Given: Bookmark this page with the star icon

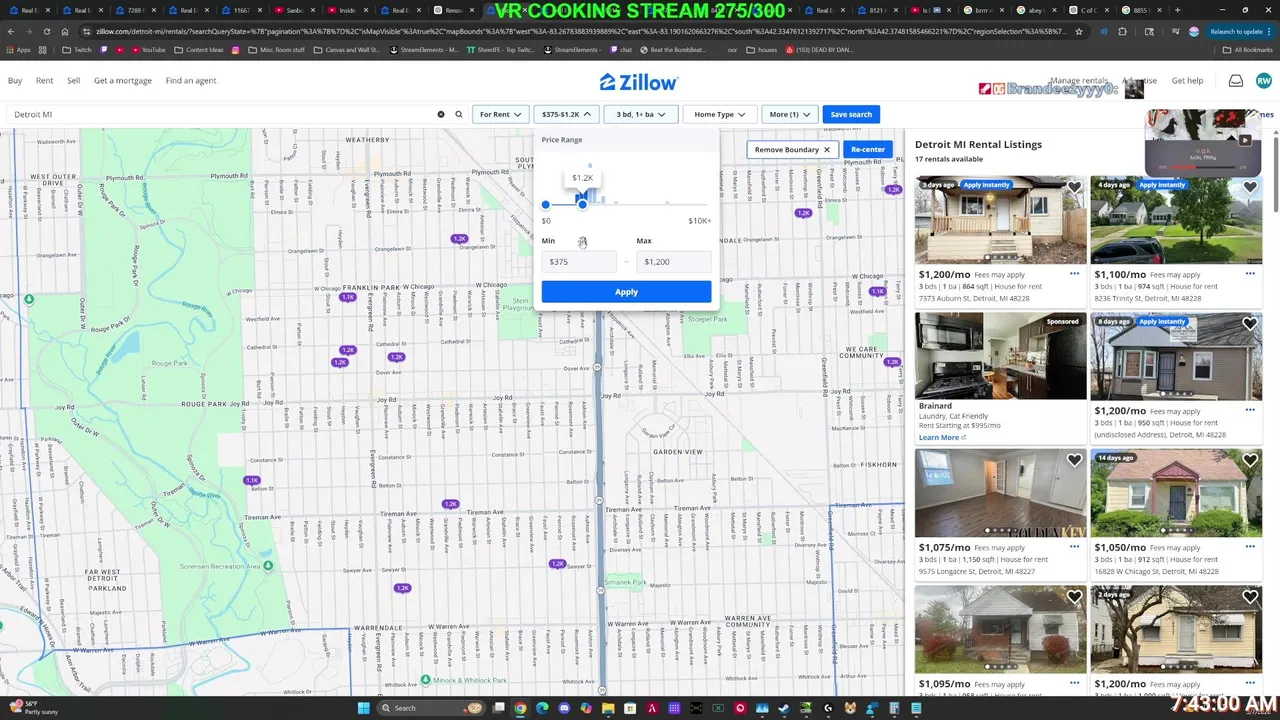Looking at the screenshot, I should [1078, 31].
